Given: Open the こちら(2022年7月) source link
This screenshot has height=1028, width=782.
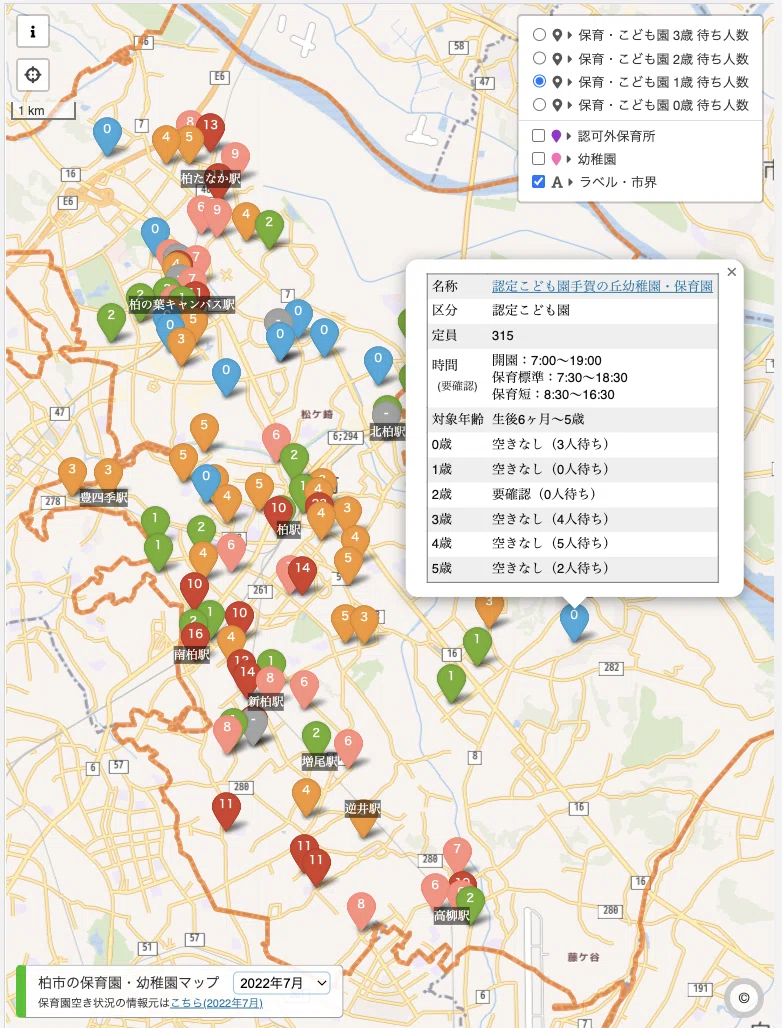Looking at the screenshot, I should click(216, 1003).
